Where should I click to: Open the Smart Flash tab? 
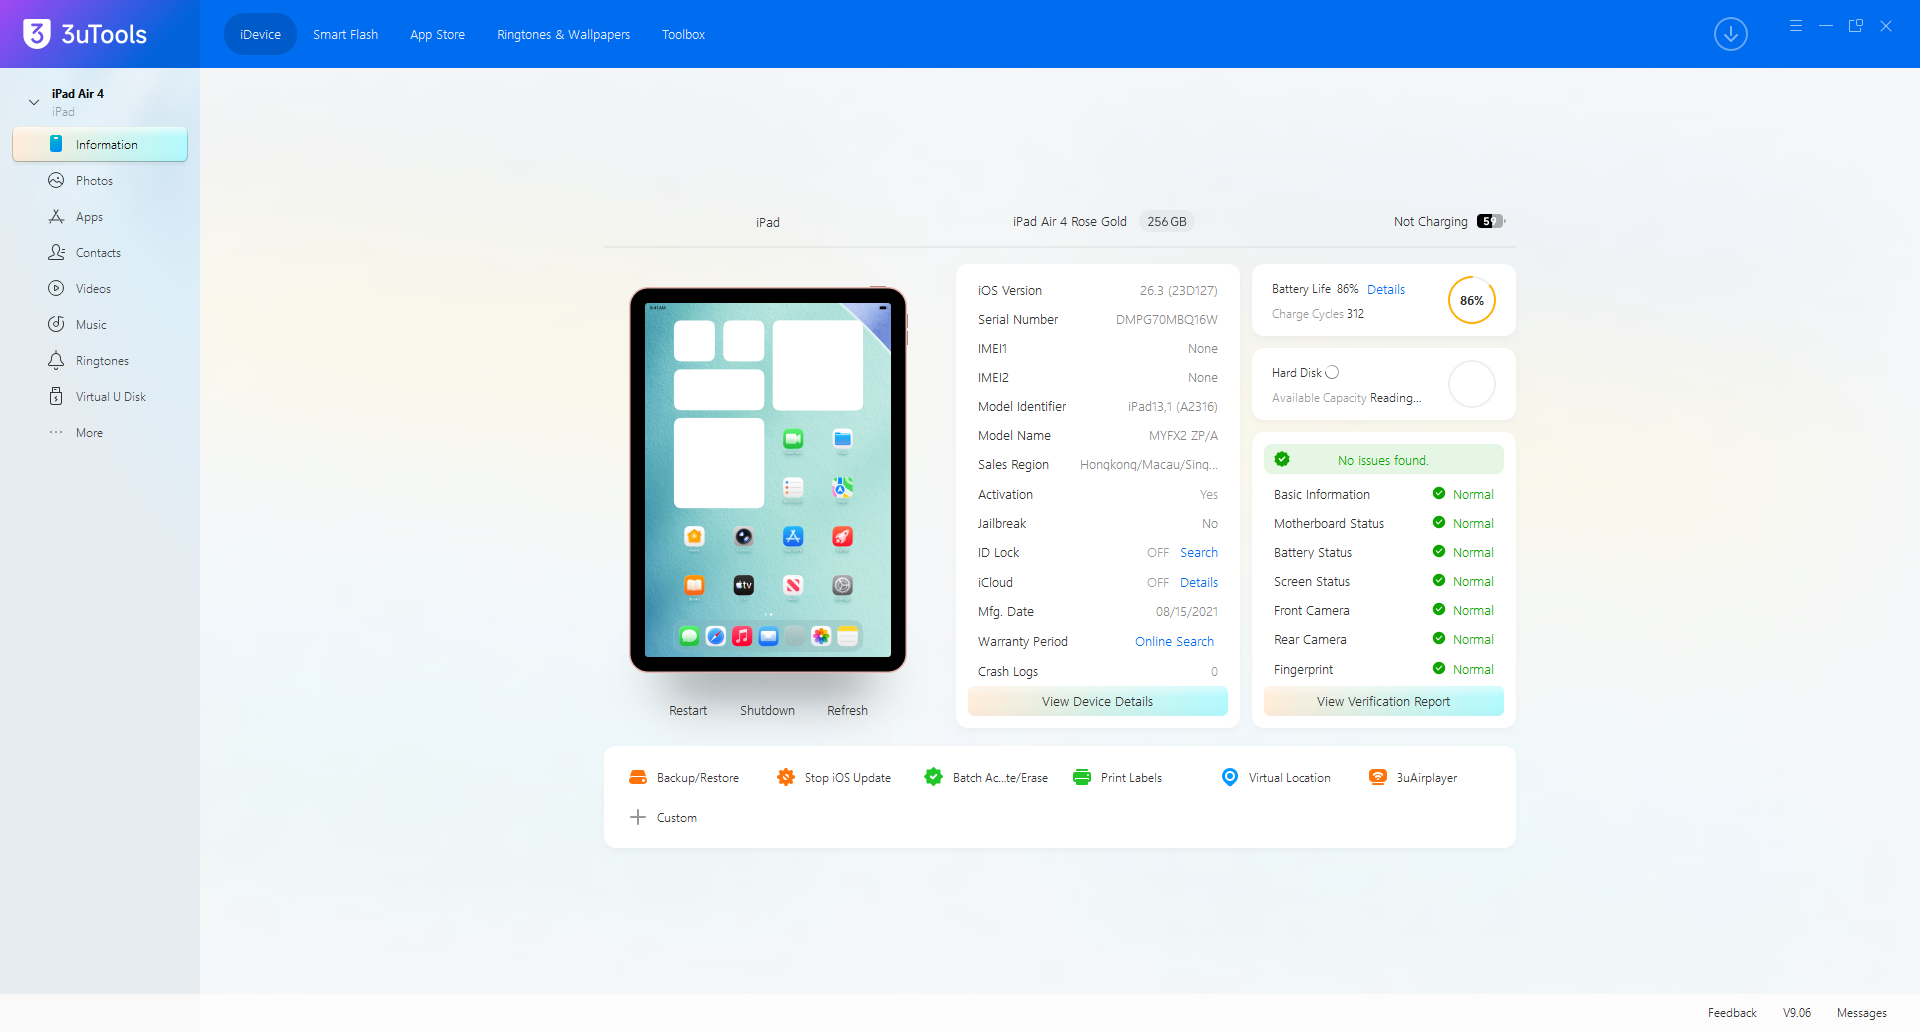click(x=345, y=34)
